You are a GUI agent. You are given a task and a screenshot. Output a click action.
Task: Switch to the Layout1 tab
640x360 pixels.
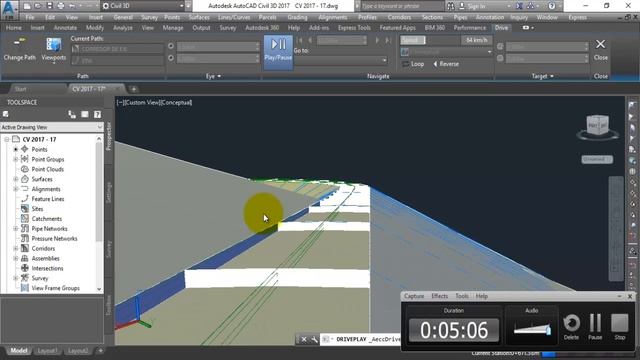pos(47,351)
